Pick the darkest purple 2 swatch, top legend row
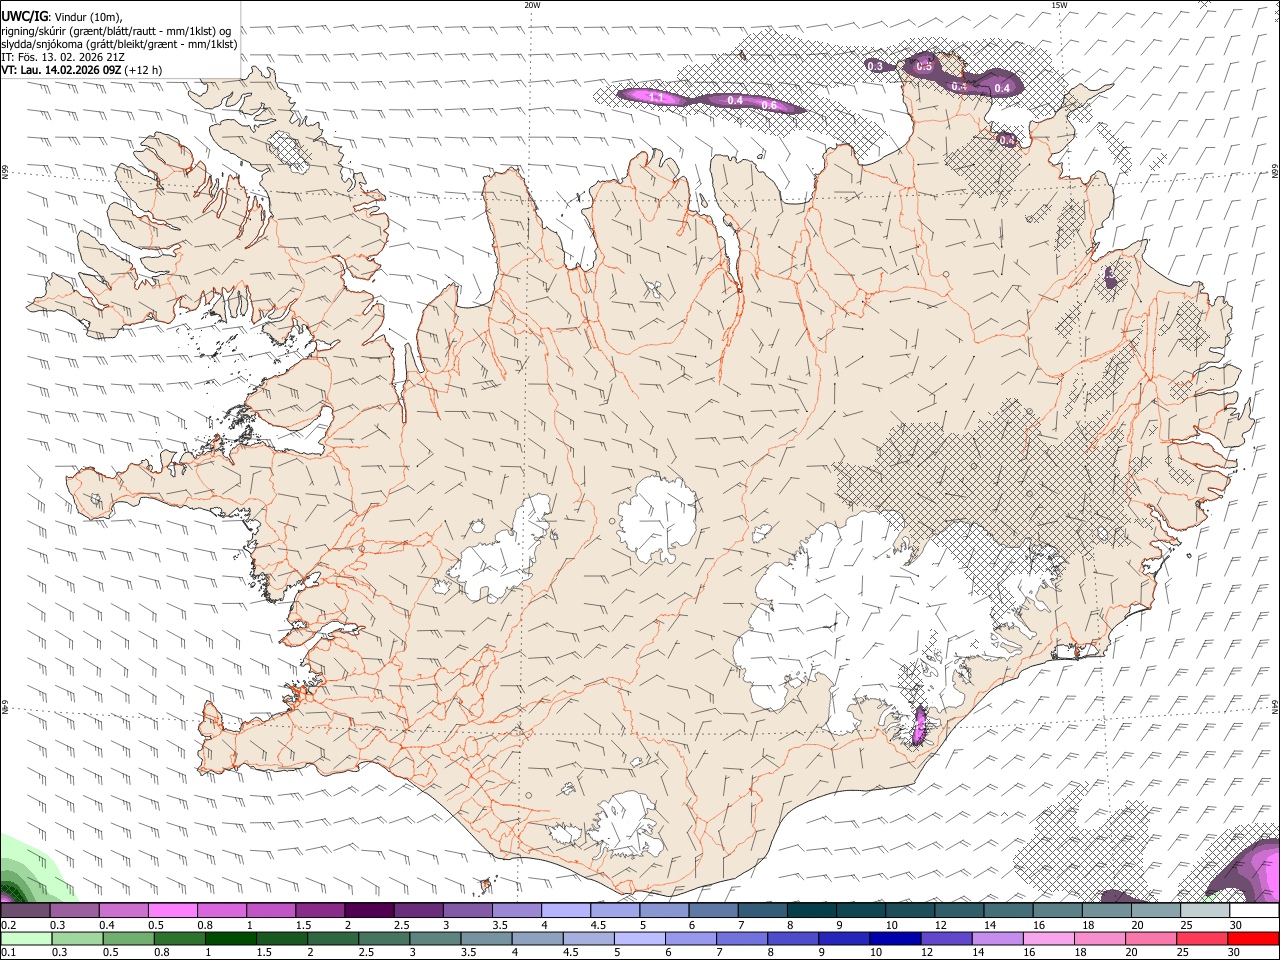 [x=369, y=911]
